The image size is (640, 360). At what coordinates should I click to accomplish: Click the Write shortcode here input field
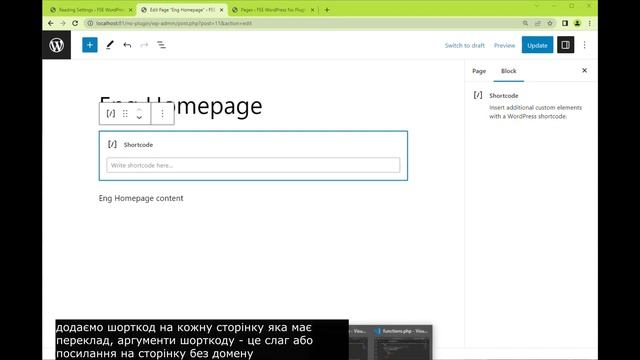253,165
